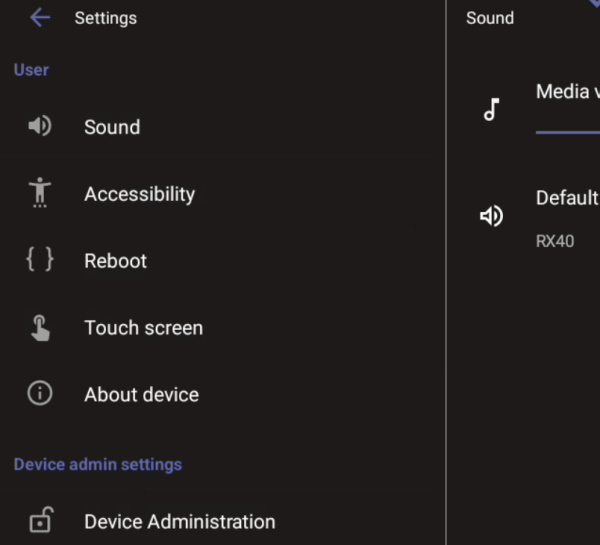This screenshot has height=545, width=600.
Task: Click the About device info icon
Action: (40, 394)
